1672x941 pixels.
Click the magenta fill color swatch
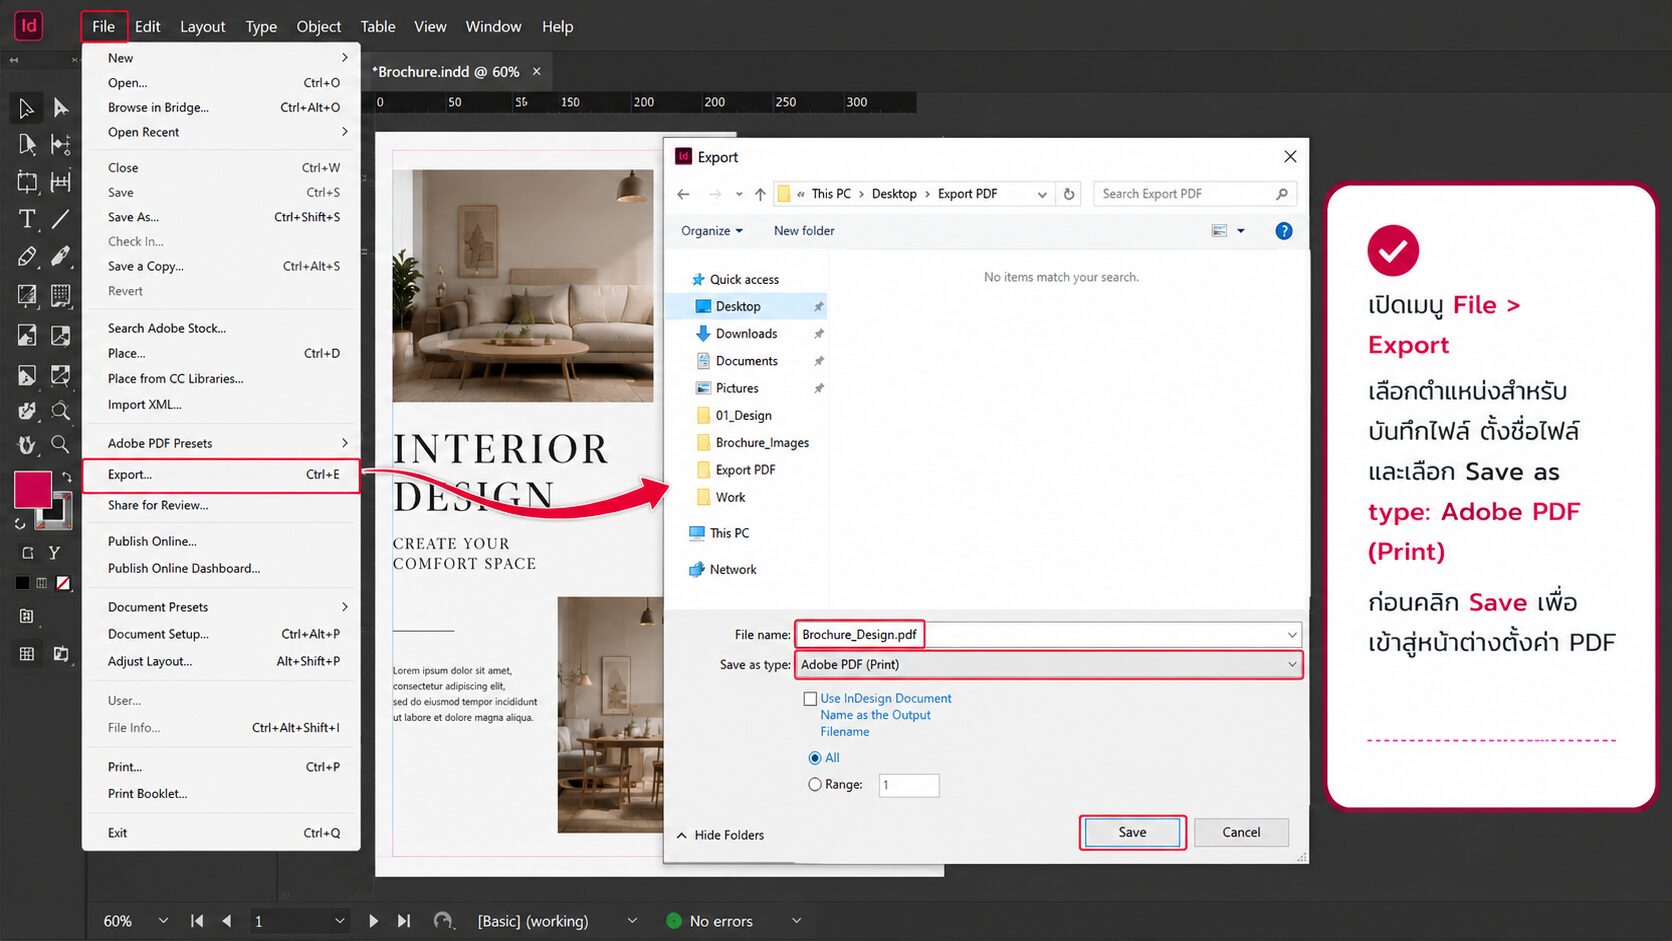[x=32, y=489]
